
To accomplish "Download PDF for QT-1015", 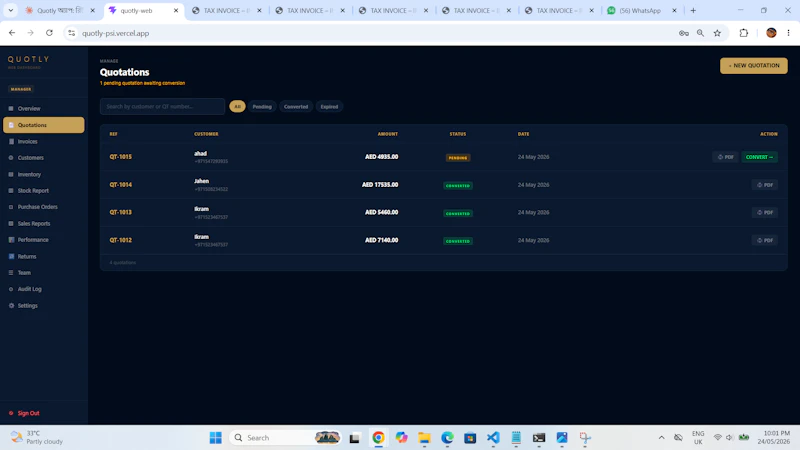I will [725, 157].
